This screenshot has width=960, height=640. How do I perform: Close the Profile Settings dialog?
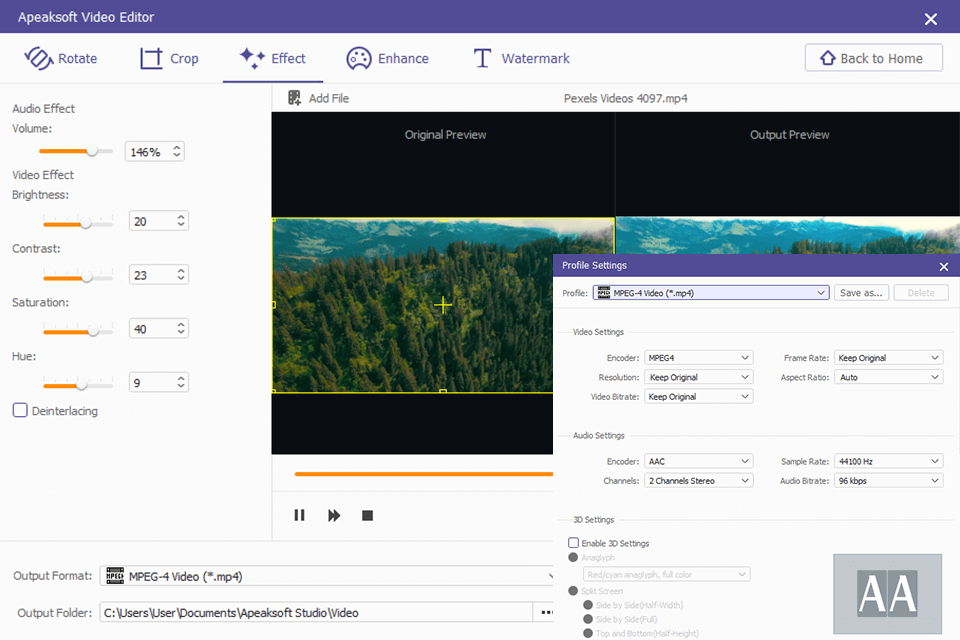[x=943, y=266]
